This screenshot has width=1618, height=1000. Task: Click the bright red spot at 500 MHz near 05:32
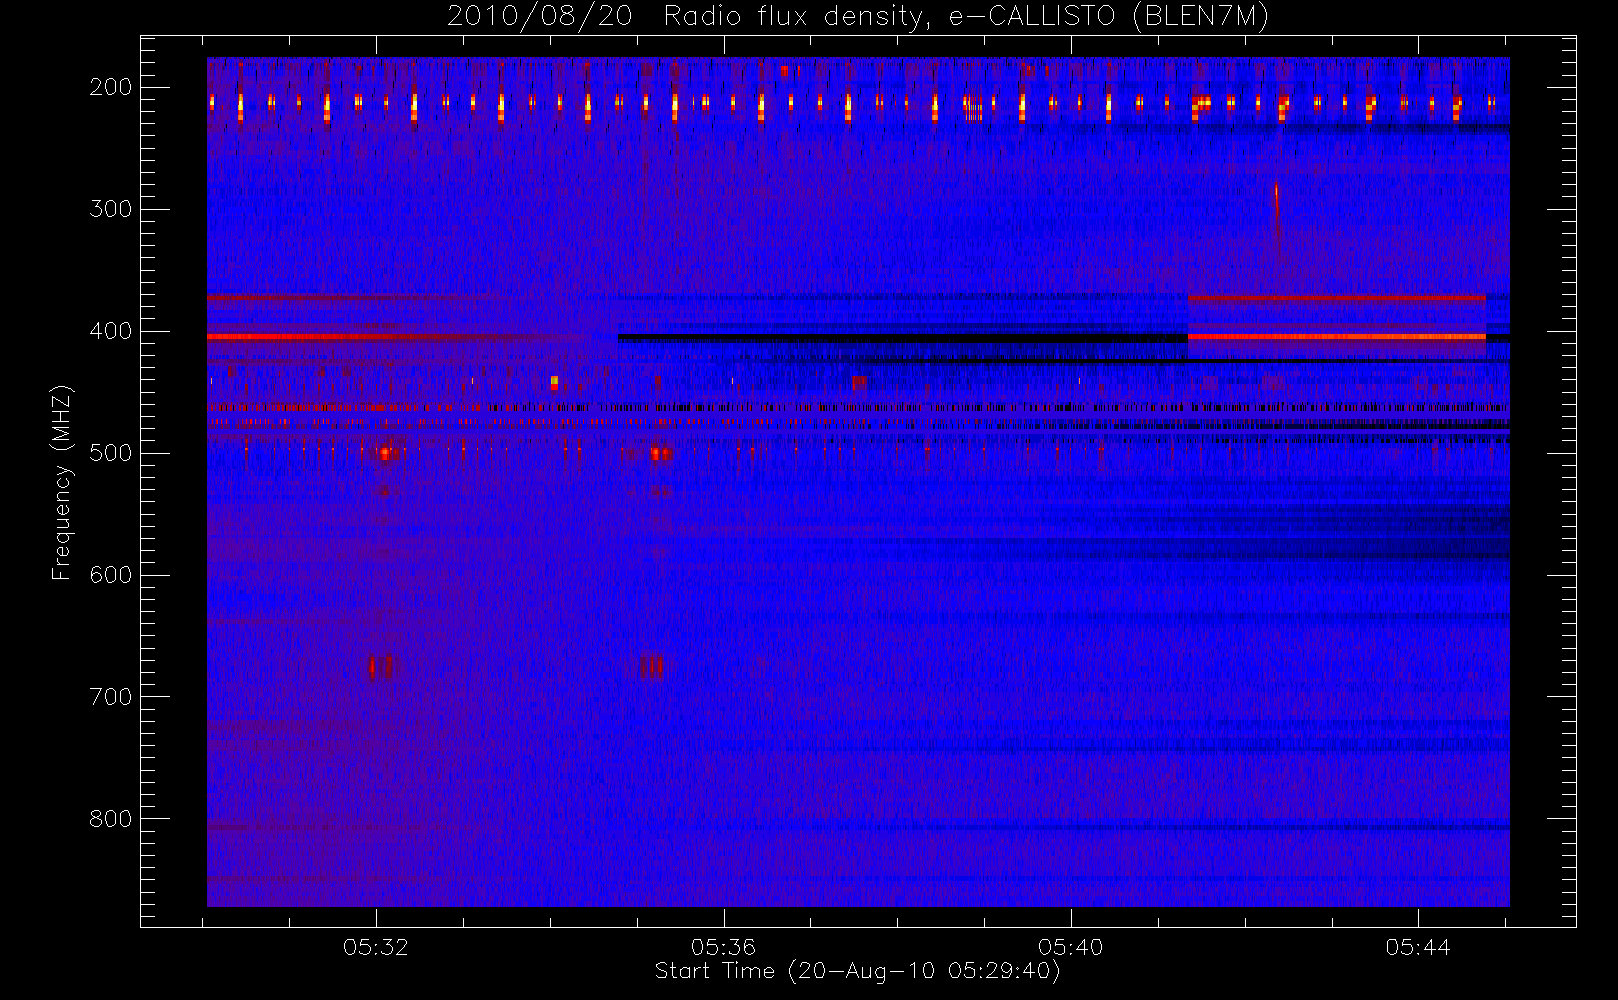click(x=385, y=453)
